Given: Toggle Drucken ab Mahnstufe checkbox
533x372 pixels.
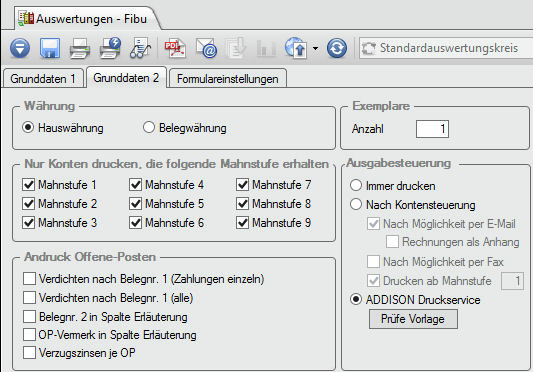Looking at the screenshot, I should click(373, 281).
